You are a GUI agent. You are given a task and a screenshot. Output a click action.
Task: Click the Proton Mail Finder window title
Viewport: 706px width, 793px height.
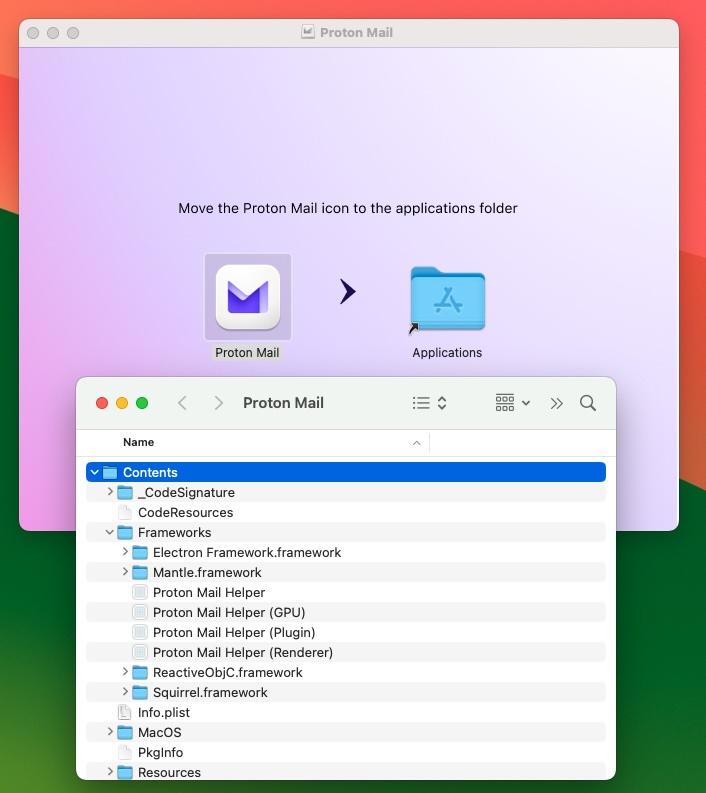coord(283,403)
